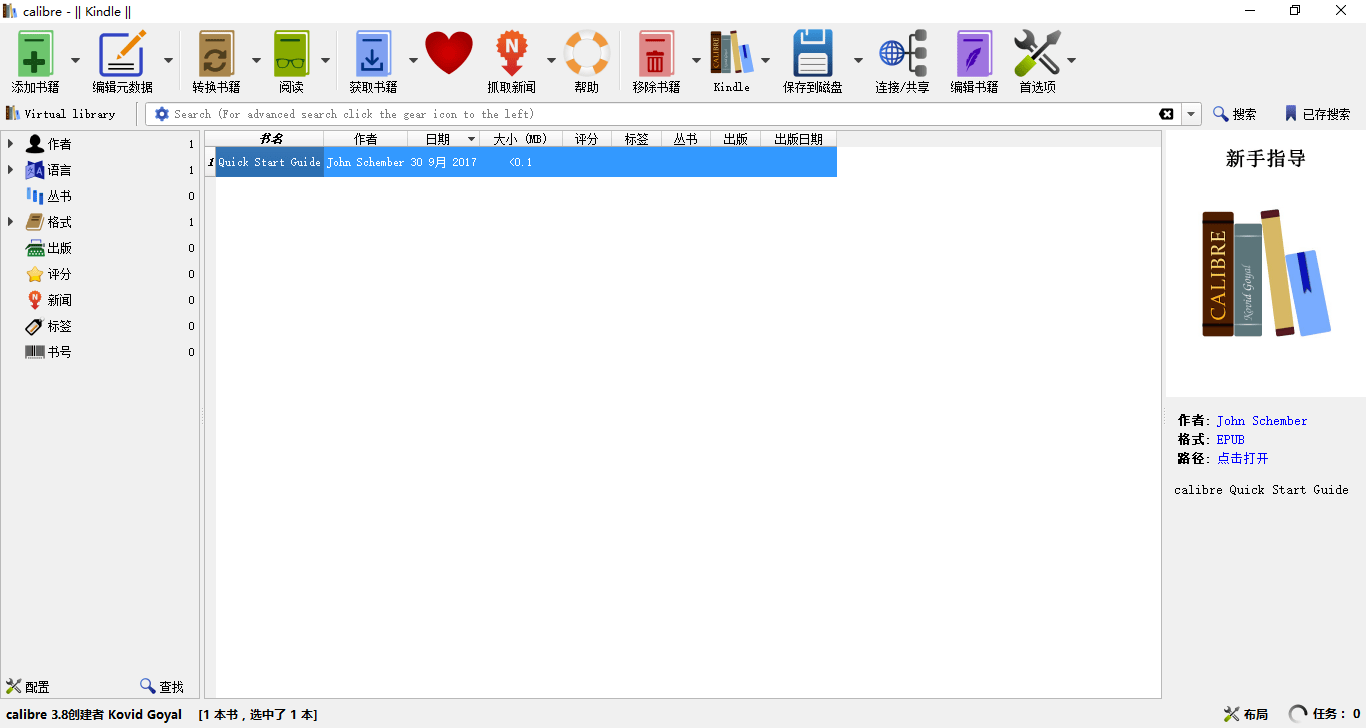Click the 转换书籍 (Convert books) icon
This screenshot has width=1366, height=728.
click(x=216, y=53)
